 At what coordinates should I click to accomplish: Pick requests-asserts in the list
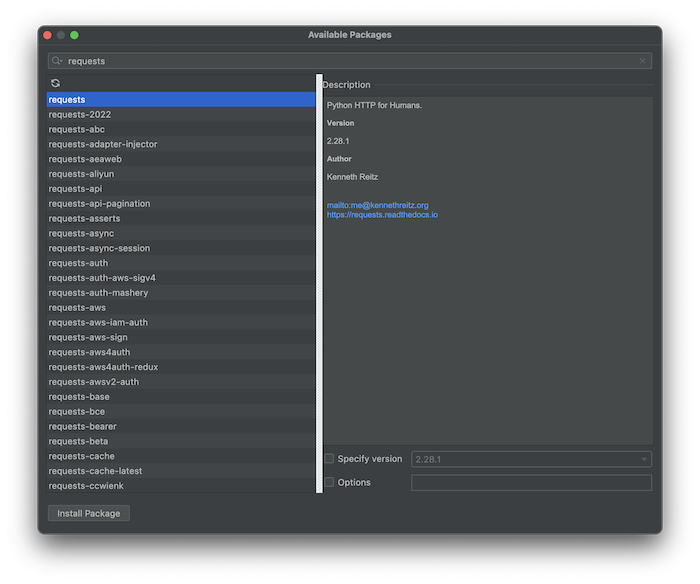pos(181,218)
